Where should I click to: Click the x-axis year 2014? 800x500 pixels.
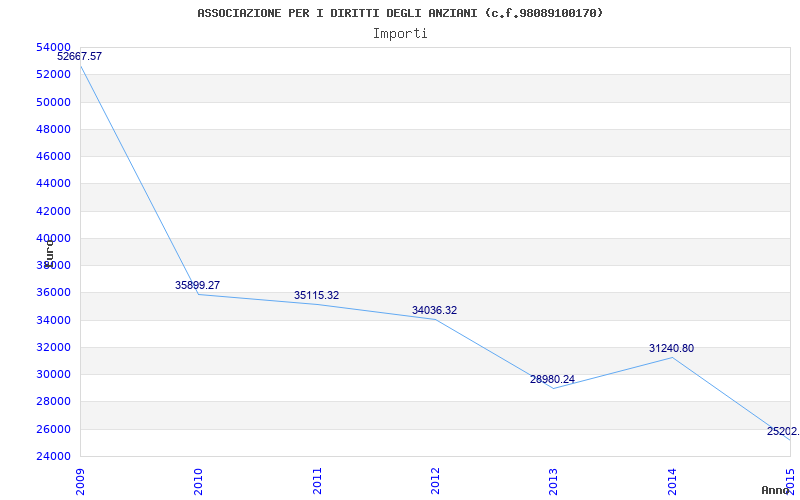pyautogui.click(x=672, y=481)
